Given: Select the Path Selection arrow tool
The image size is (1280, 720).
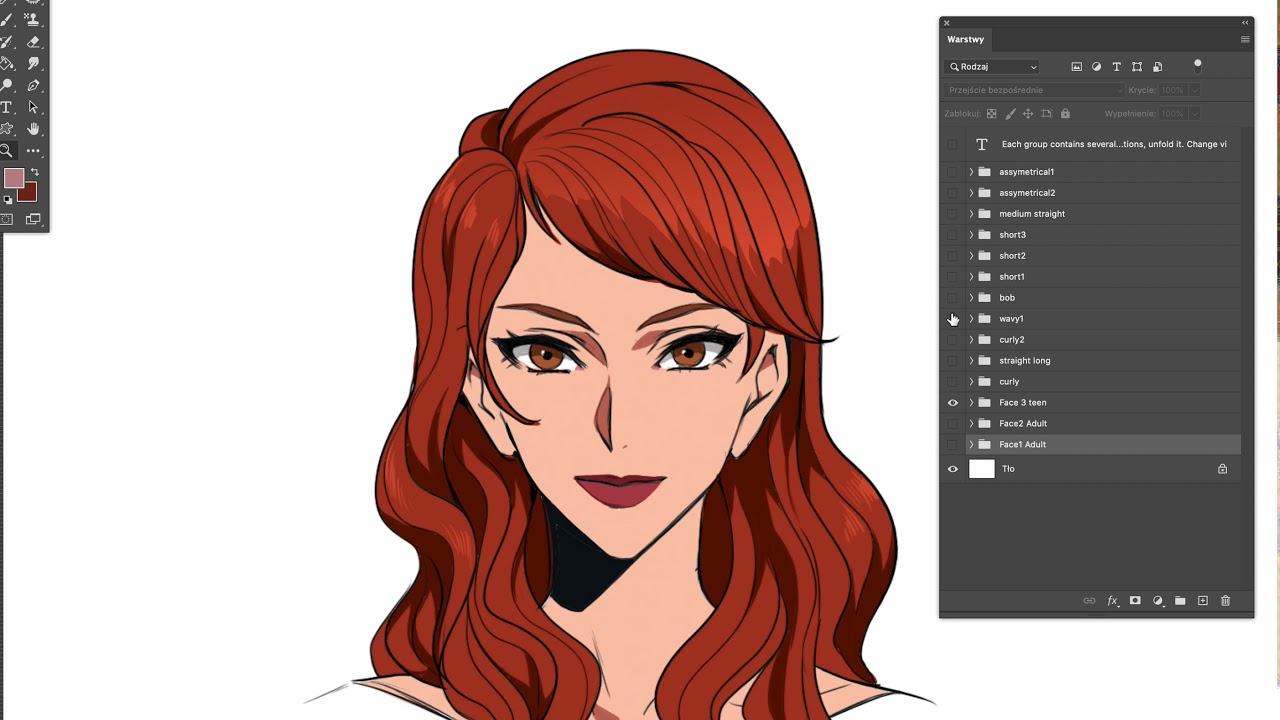Looking at the screenshot, I should 33,107.
